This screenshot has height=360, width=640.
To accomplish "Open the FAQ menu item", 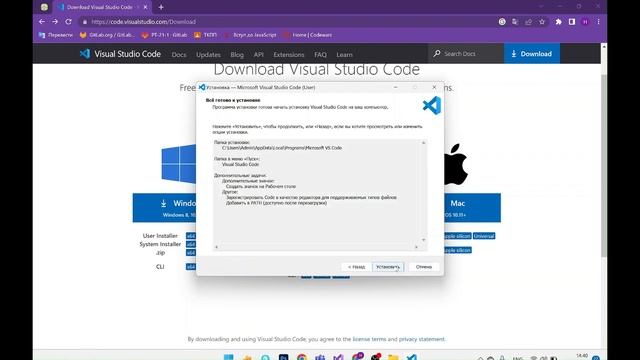I will (x=320, y=54).
